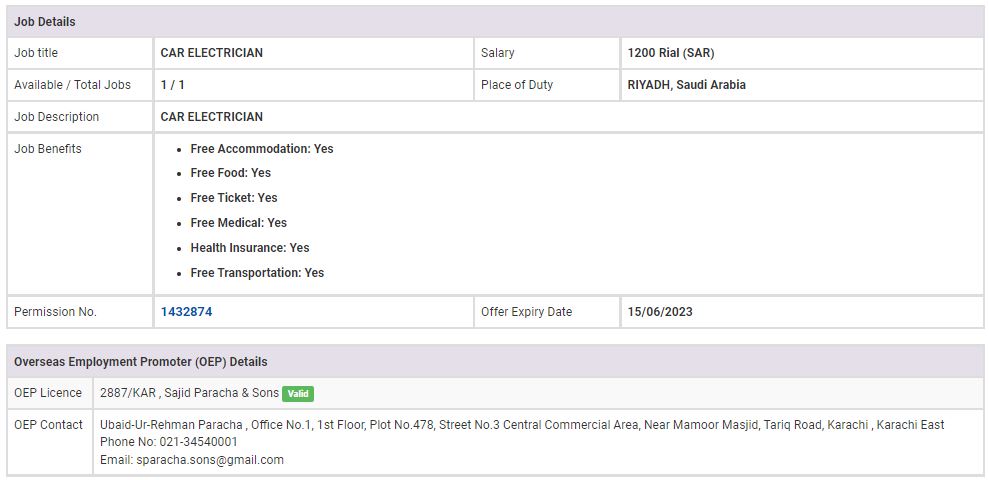Click the green Valid licence badge

(297, 394)
